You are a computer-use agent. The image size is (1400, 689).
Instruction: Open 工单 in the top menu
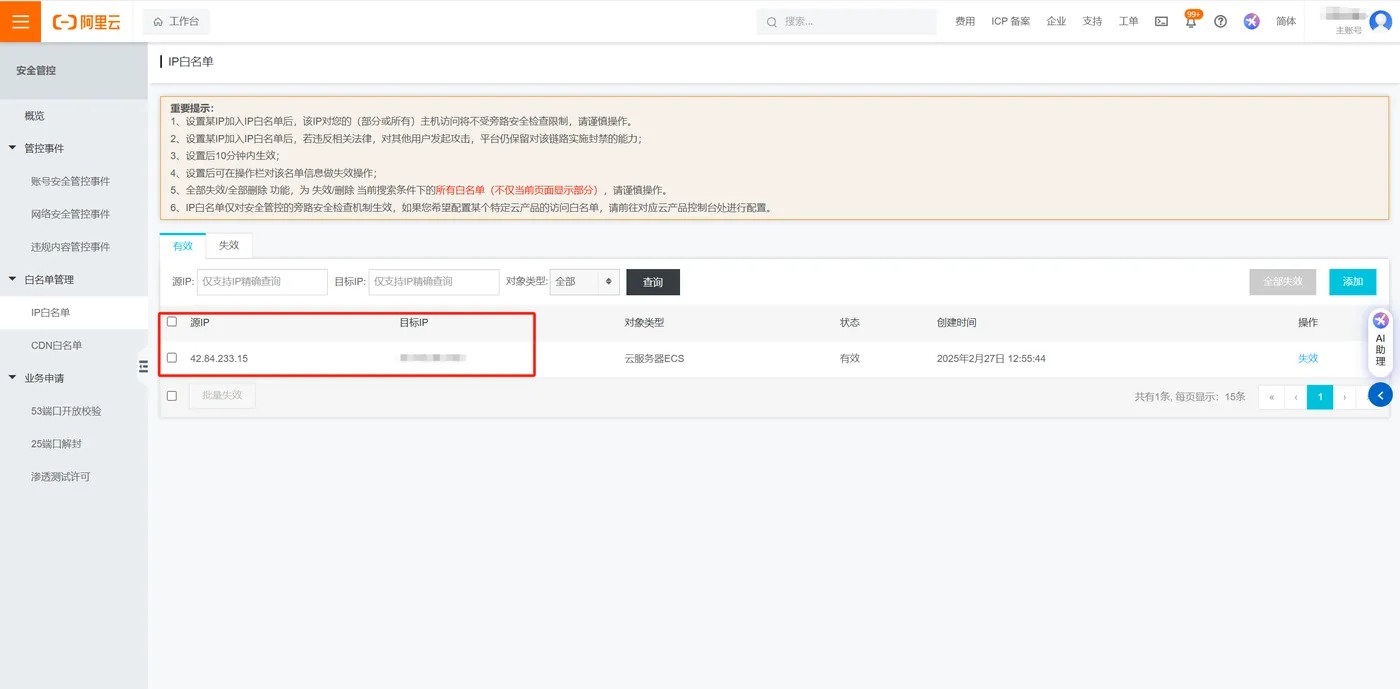click(x=1128, y=21)
